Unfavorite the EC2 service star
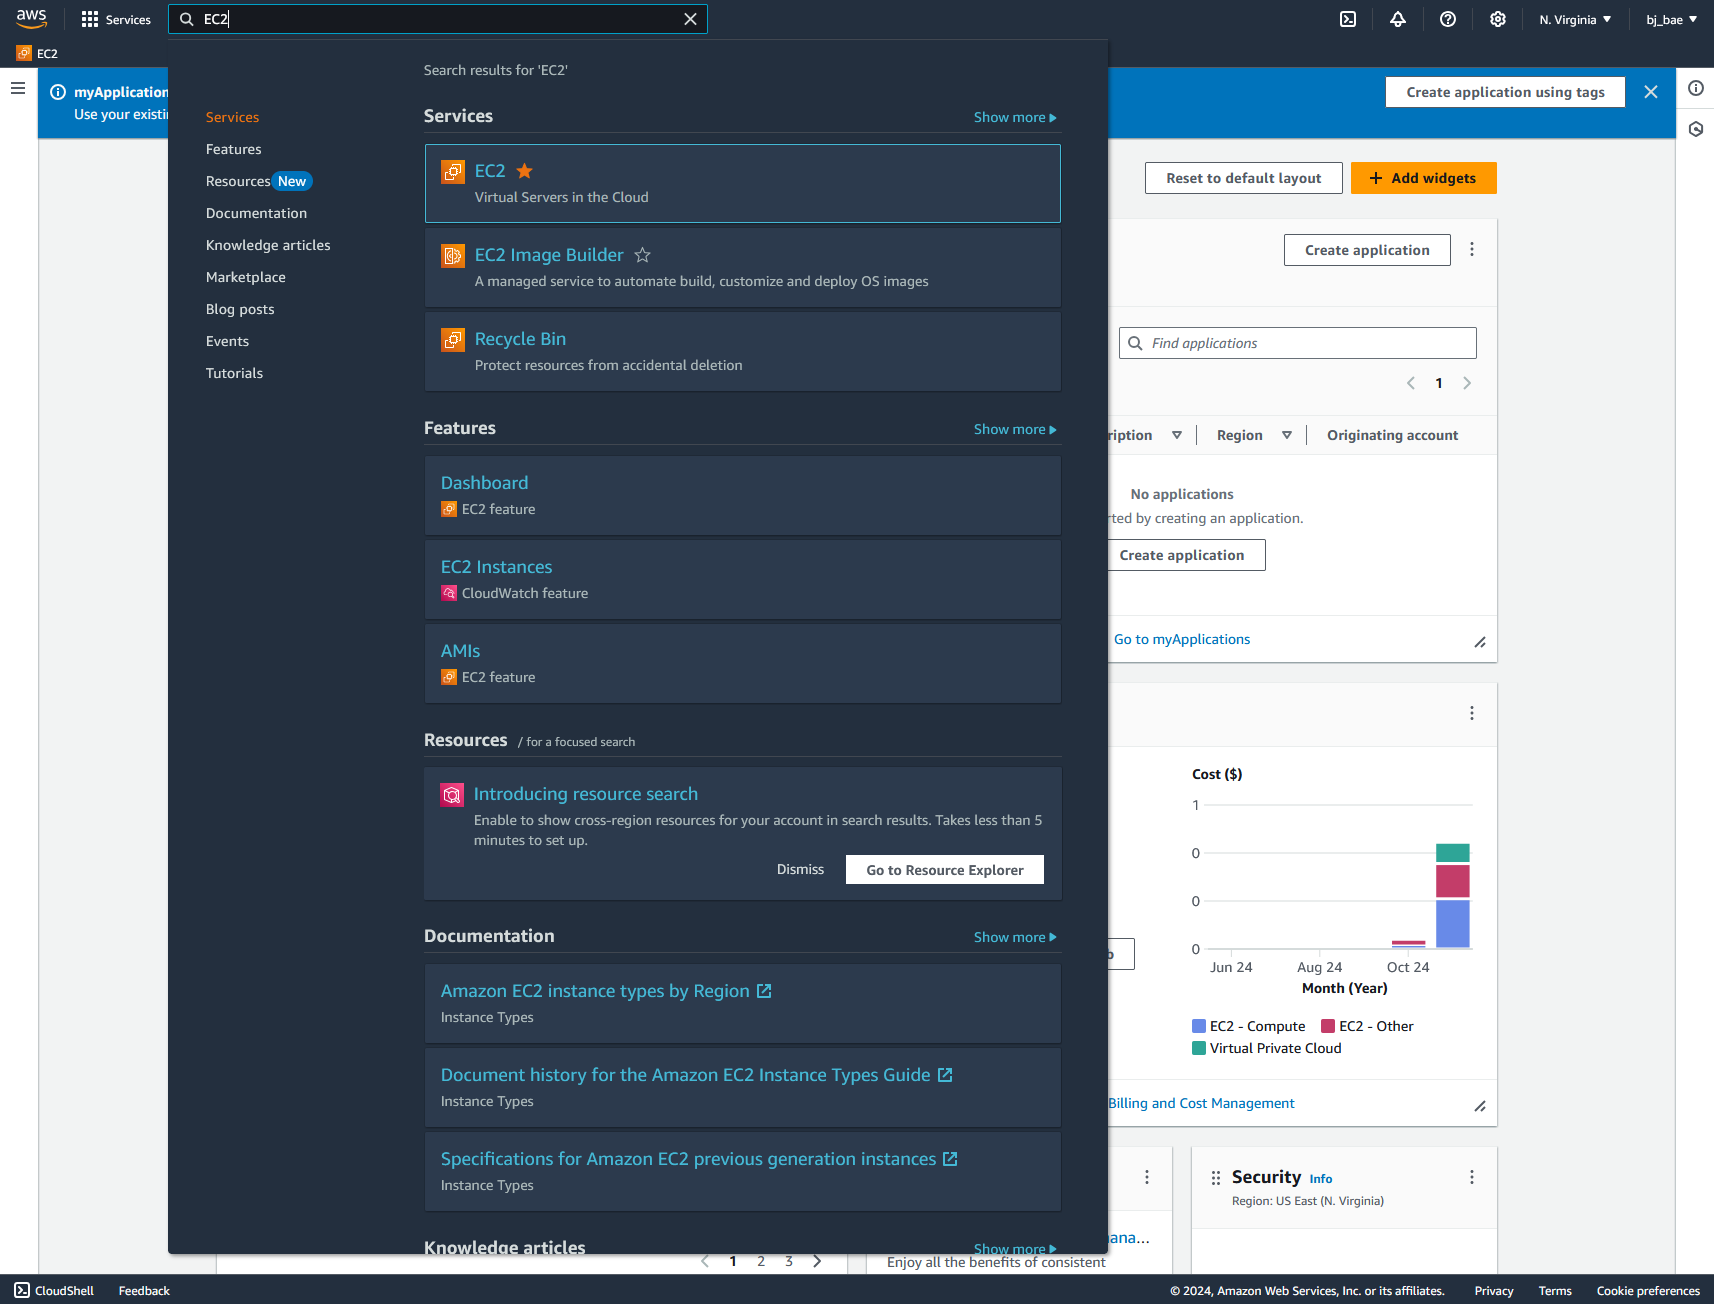The image size is (1714, 1304). (x=524, y=171)
